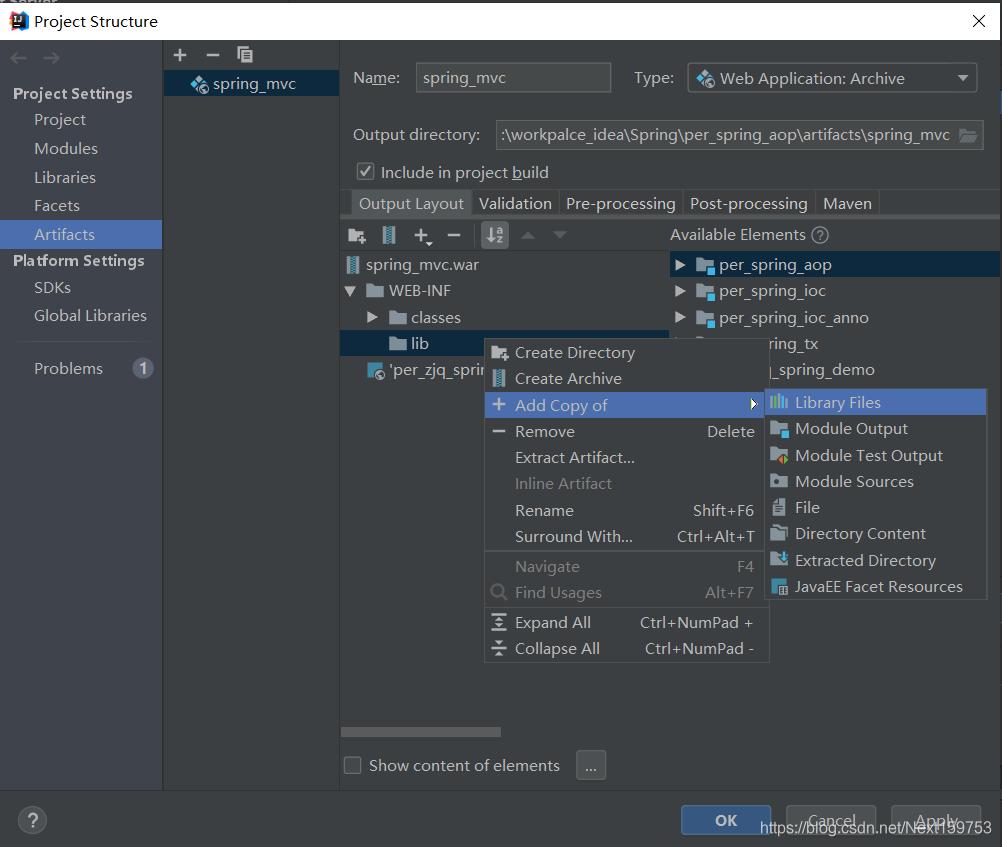Toggle sort elements by names and types
The width and height of the screenshot is (1002, 847).
pos(495,235)
